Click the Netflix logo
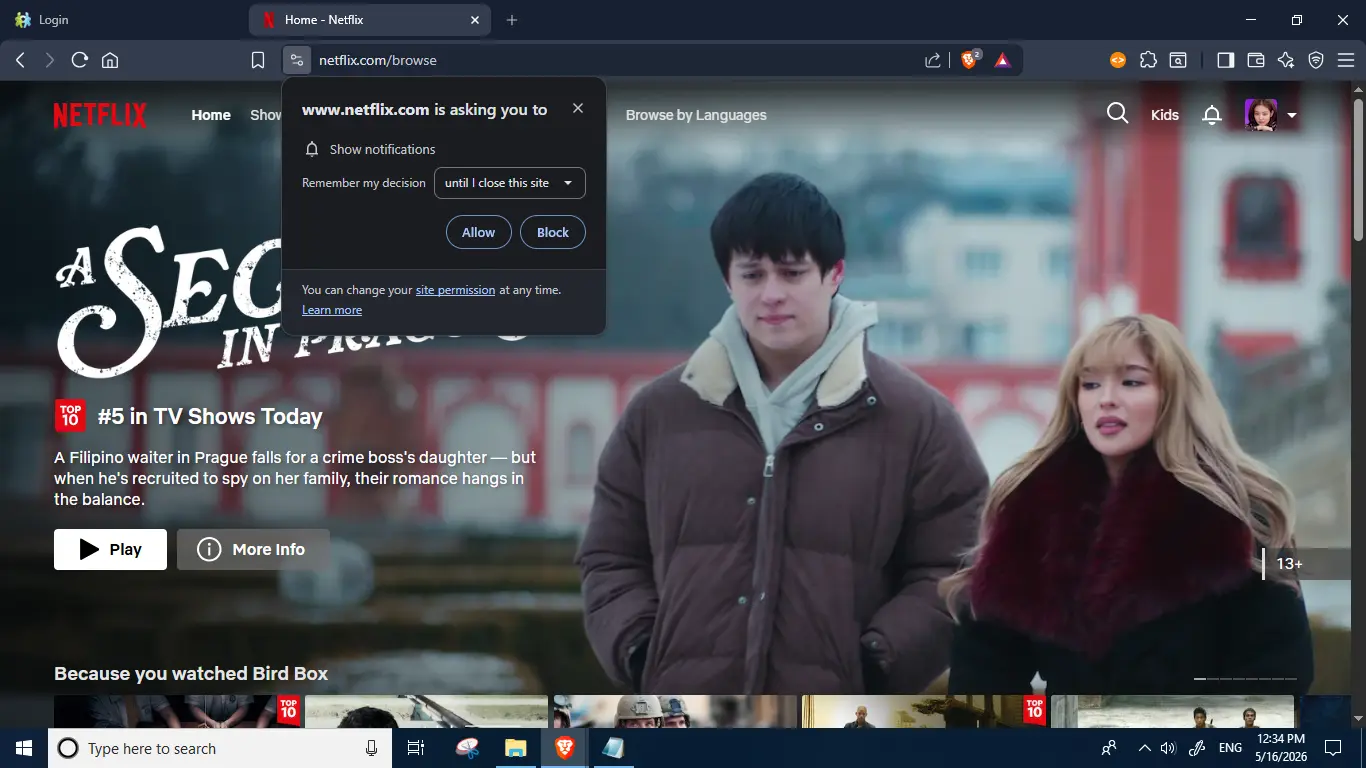This screenshot has width=1366, height=768. pos(100,115)
